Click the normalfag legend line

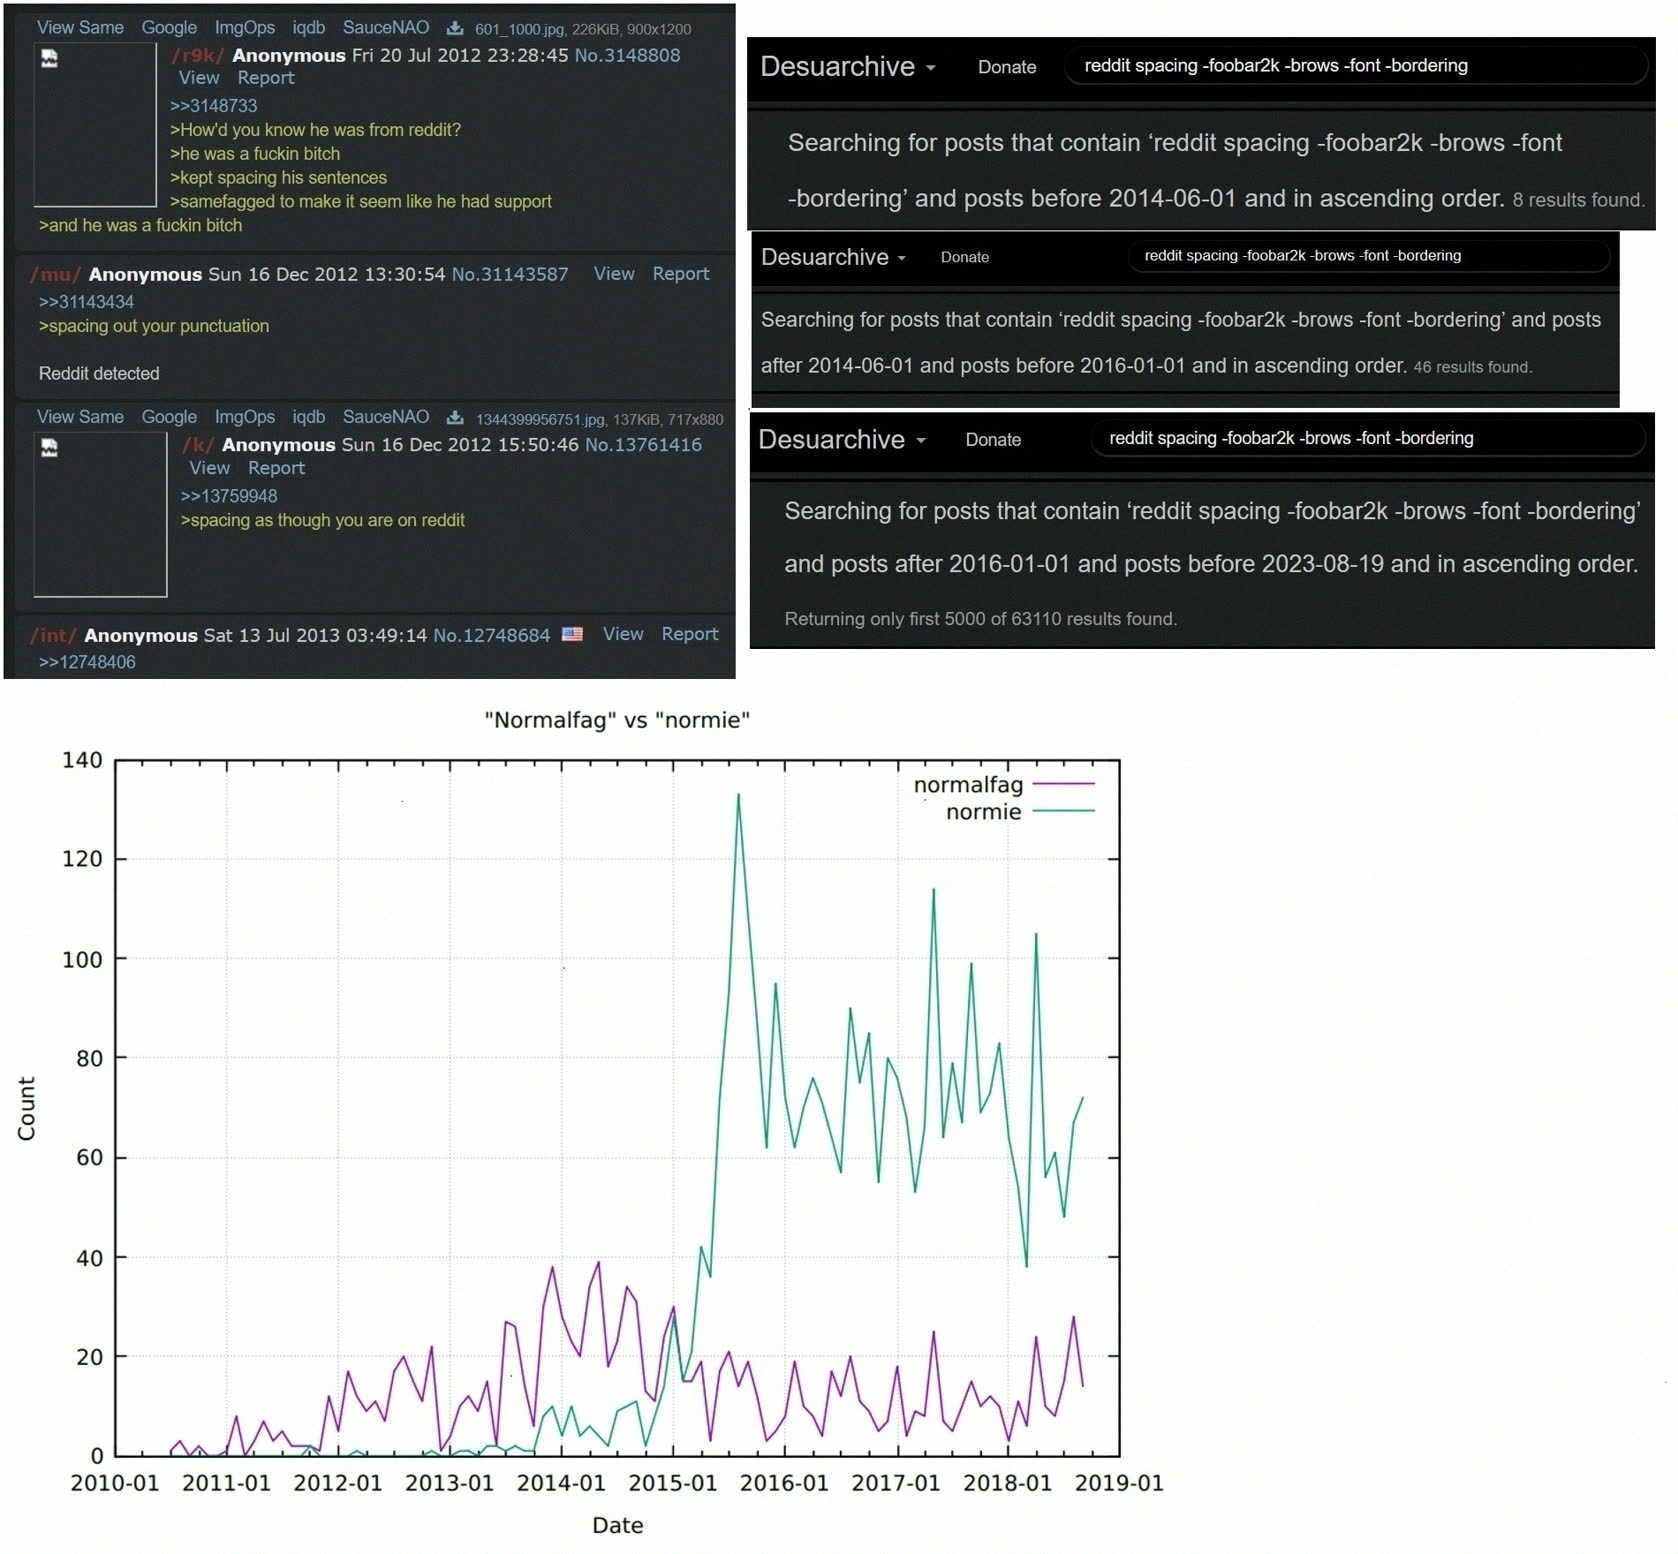click(x=1063, y=784)
